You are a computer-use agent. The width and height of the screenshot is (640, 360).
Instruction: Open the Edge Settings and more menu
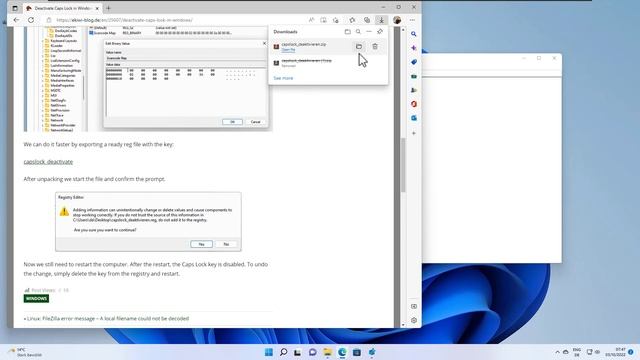point(412,20)
